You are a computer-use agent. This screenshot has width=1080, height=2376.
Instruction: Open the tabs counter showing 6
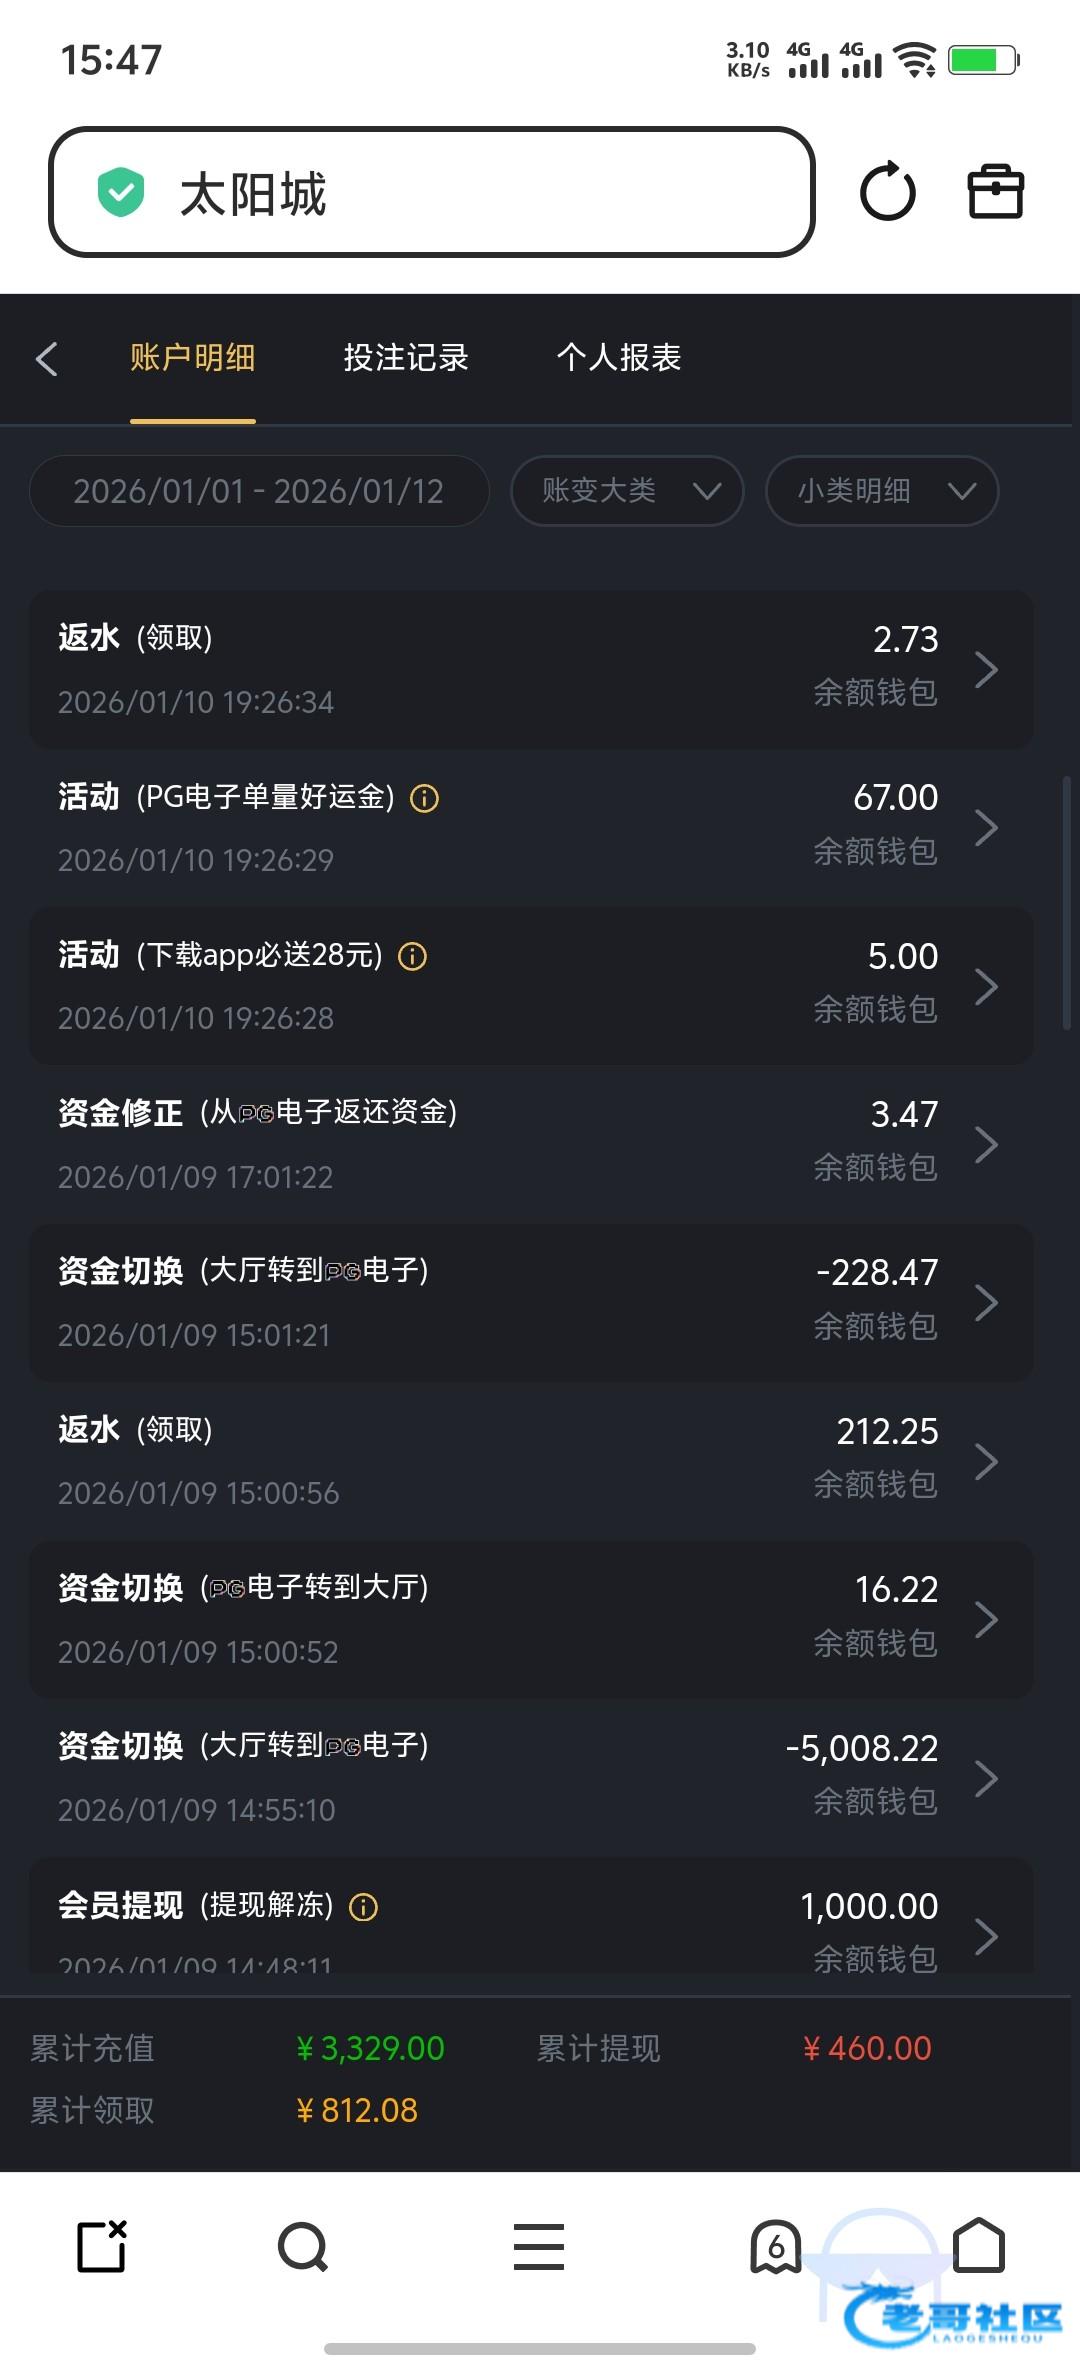pyautogui.click(x=776, y=2248)
